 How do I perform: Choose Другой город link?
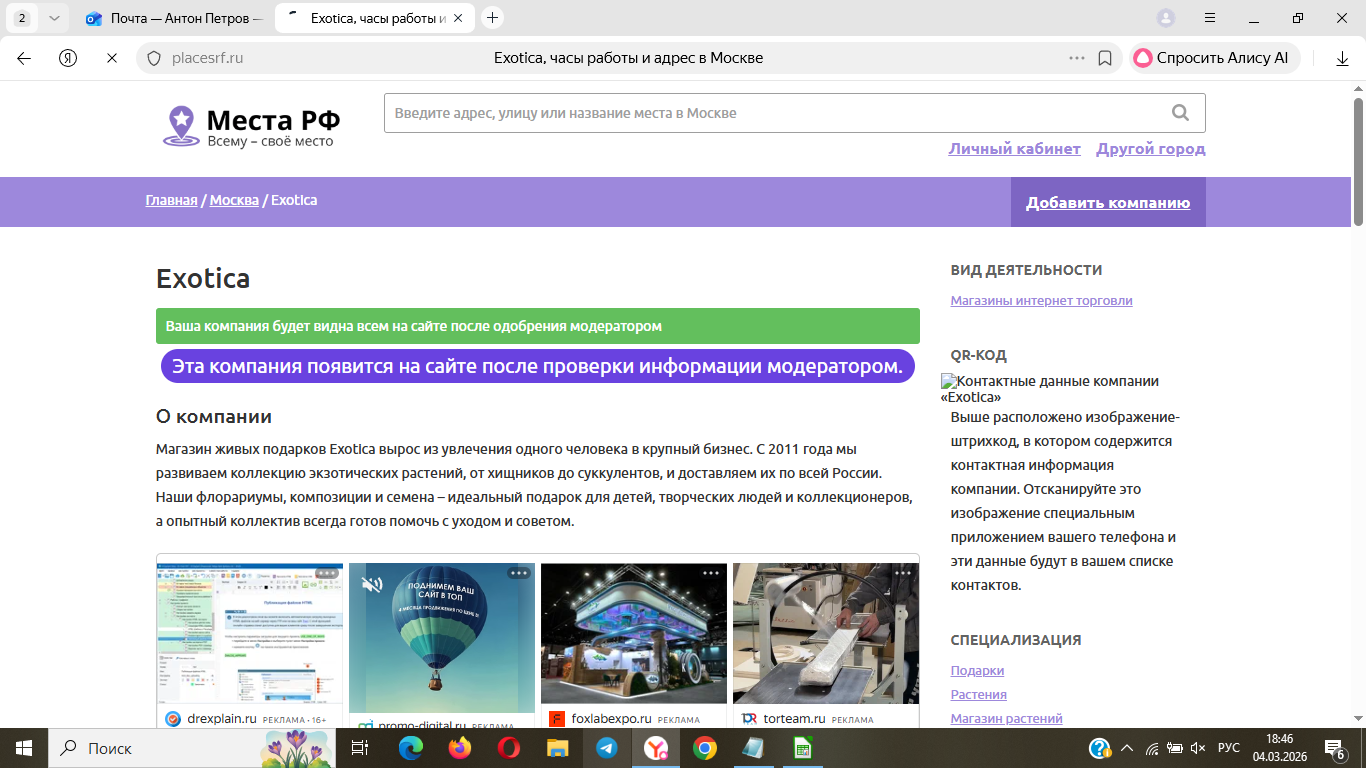(x=1151, y=149)
